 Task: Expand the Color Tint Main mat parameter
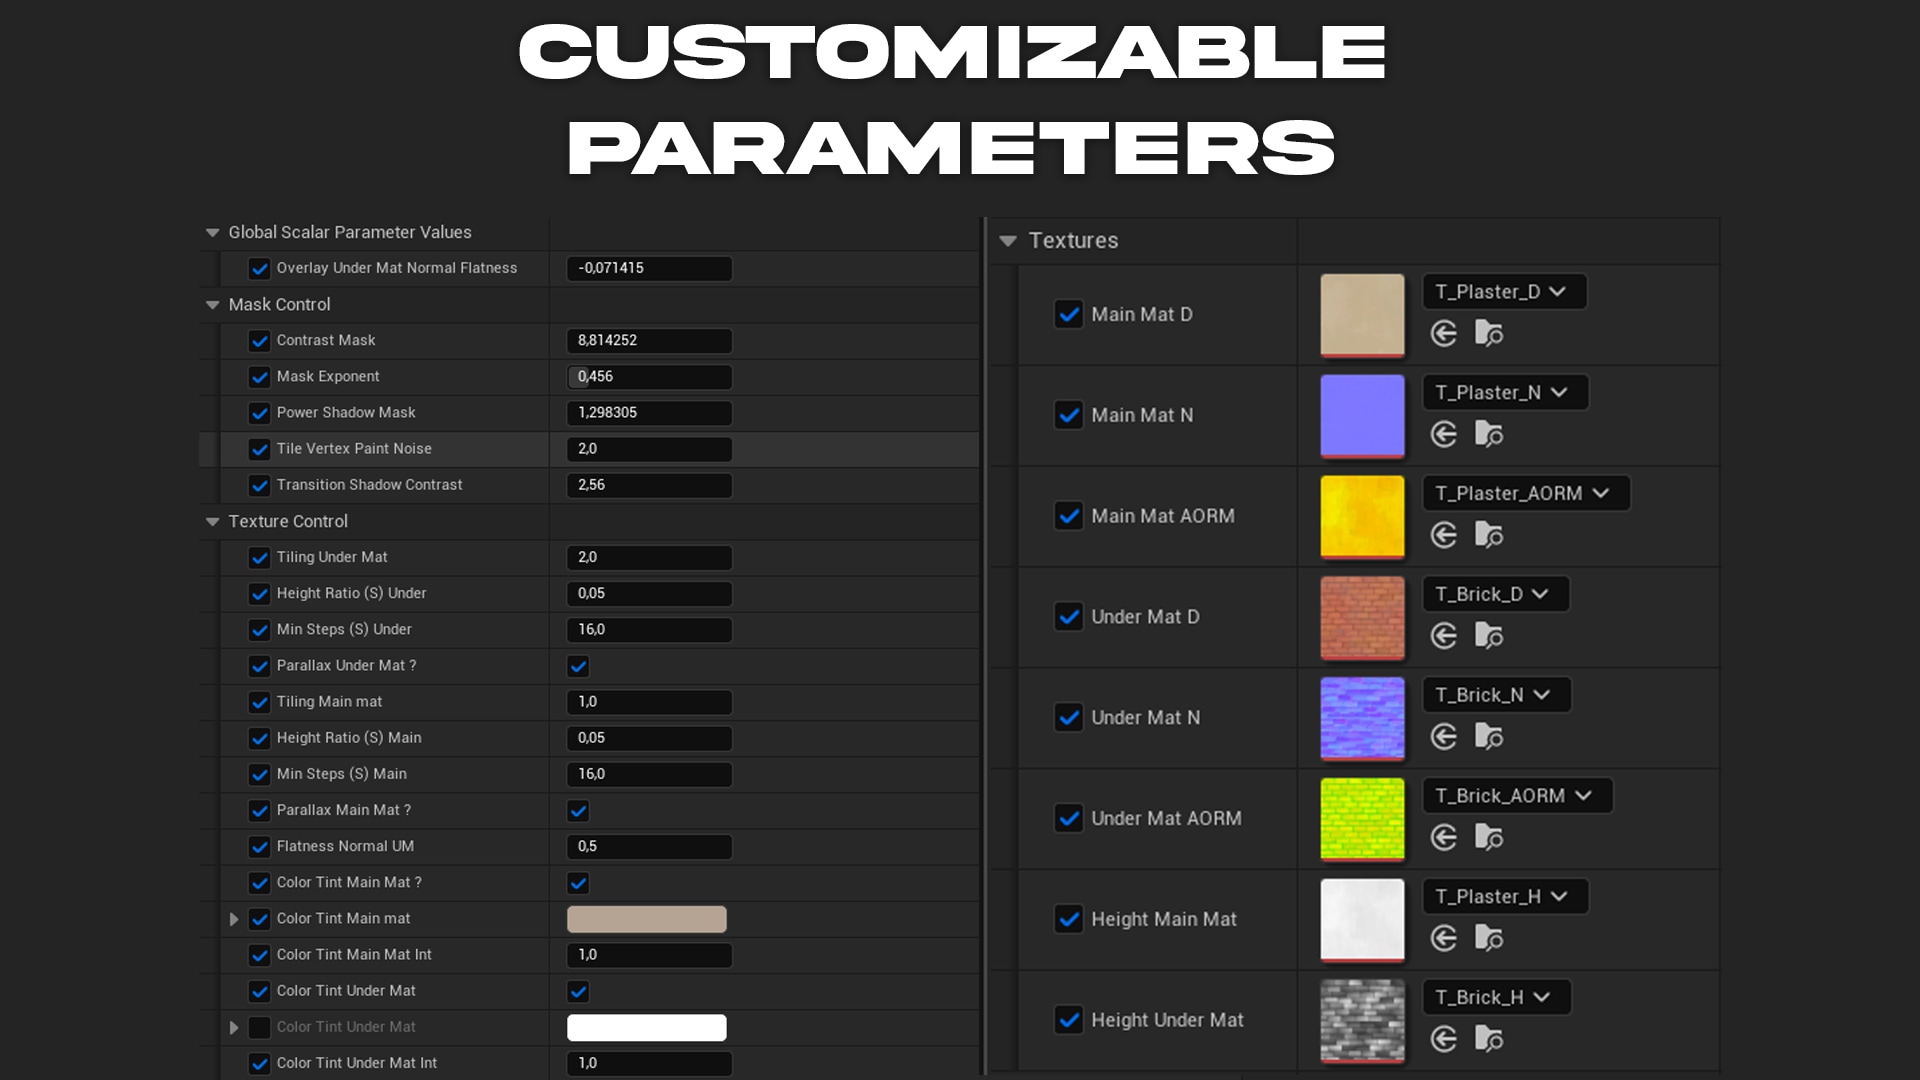[234, 919]
